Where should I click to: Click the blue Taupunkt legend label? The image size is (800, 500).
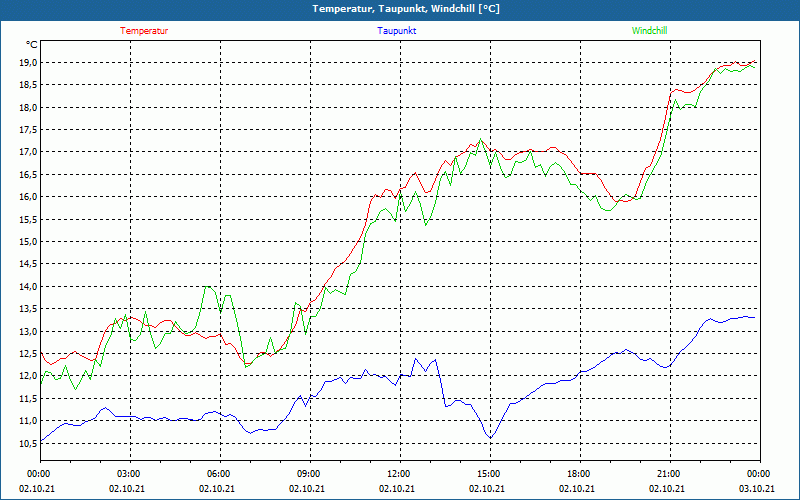(x=396, y=31)
